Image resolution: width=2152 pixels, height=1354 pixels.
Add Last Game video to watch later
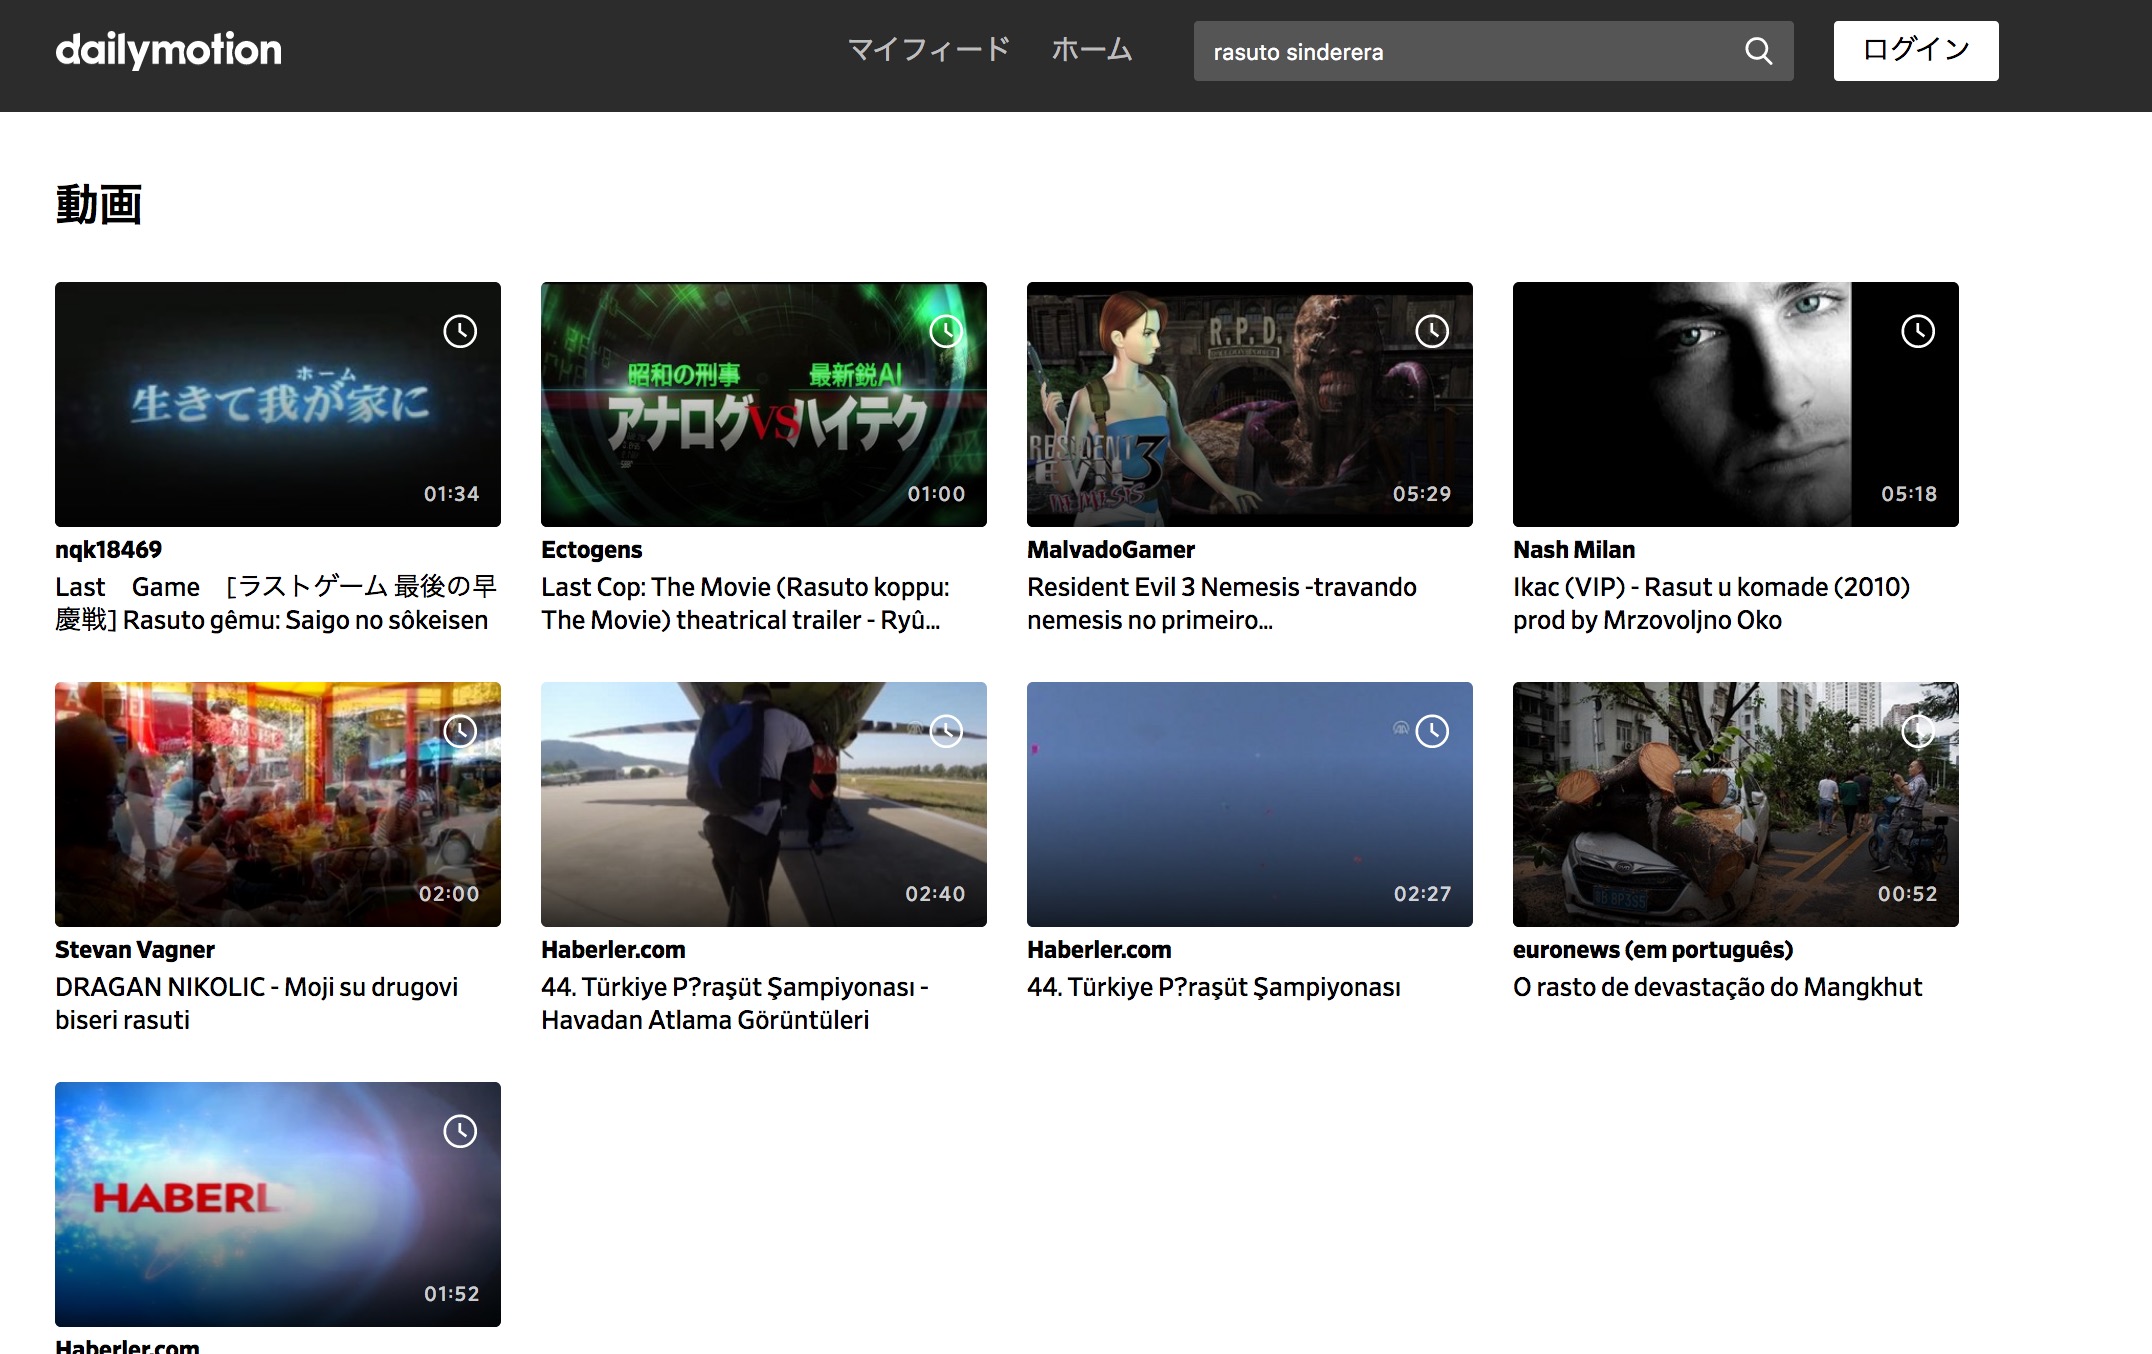[460, 331]
